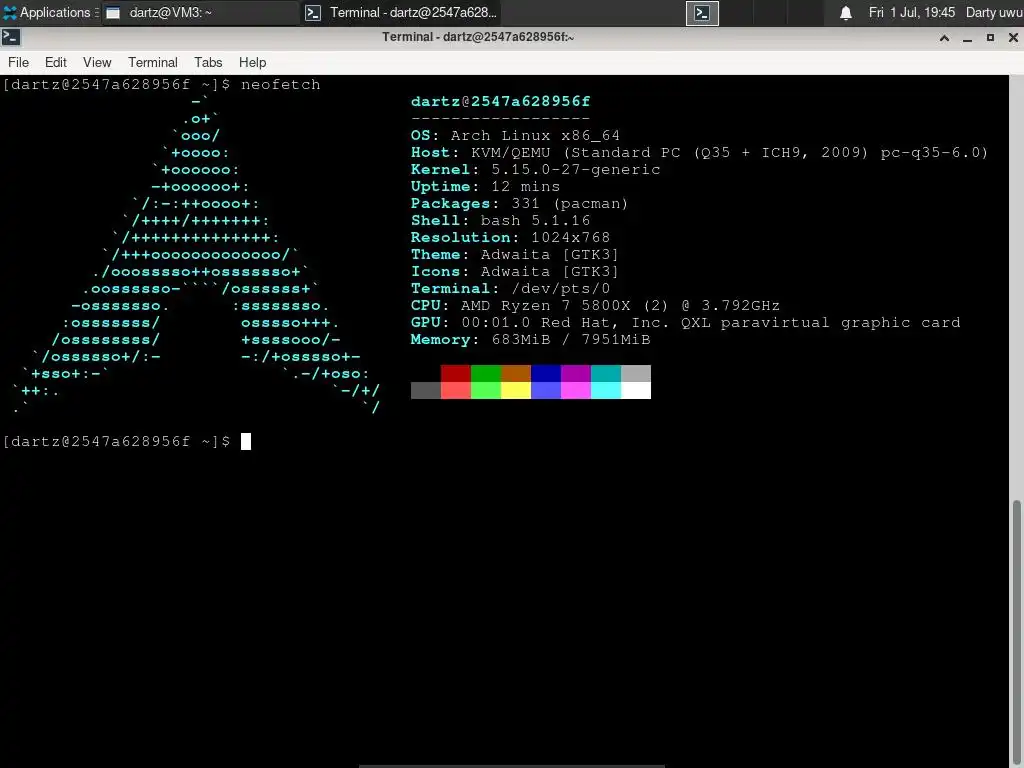Switch to the dartz@VM3 taskbar window
This screenshot has height=768, width=1024.
(199, 12)
